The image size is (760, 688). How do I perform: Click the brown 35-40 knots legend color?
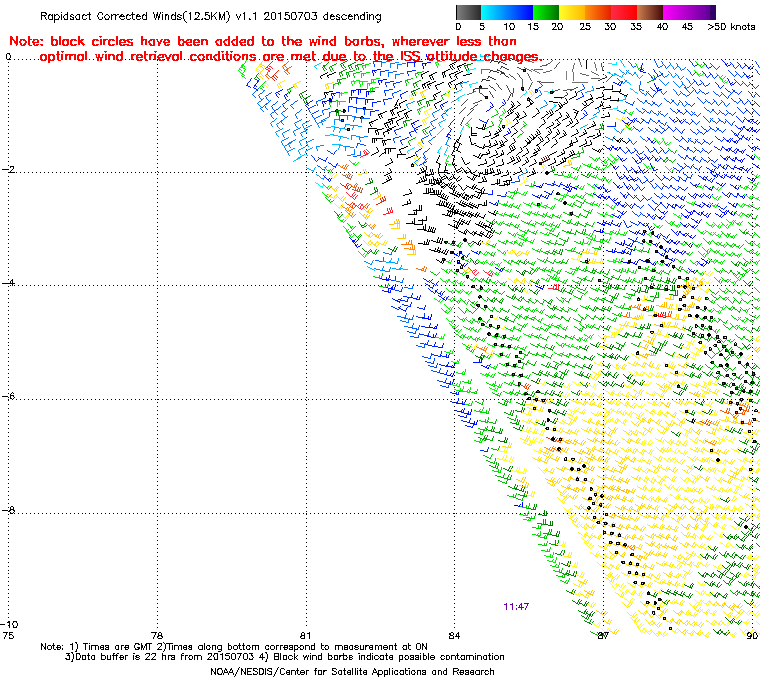tap(650, 12)
